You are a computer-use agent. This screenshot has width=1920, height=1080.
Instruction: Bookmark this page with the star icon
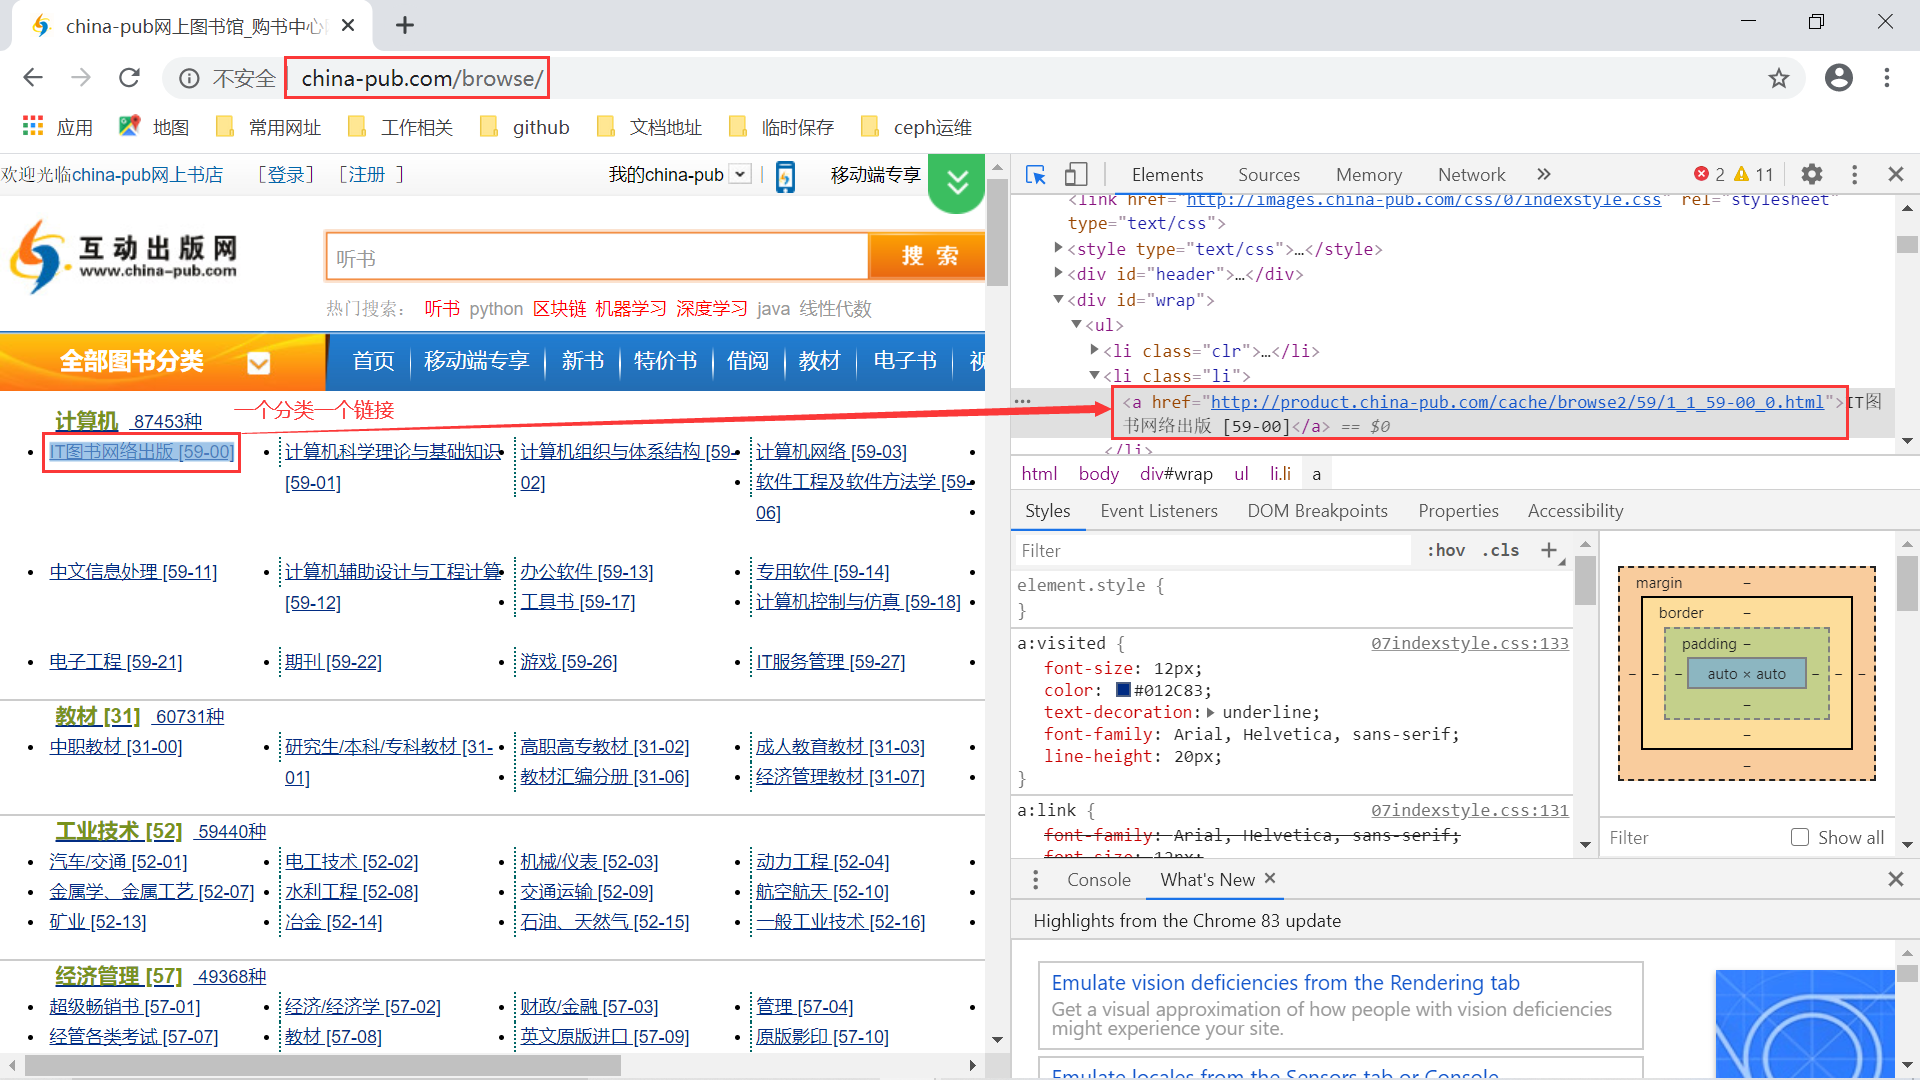tap(1778, 78)
